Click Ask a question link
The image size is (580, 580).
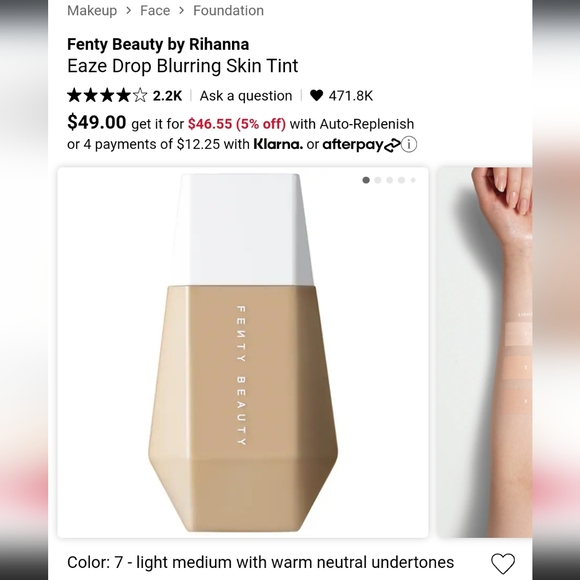tap(246, 96)
